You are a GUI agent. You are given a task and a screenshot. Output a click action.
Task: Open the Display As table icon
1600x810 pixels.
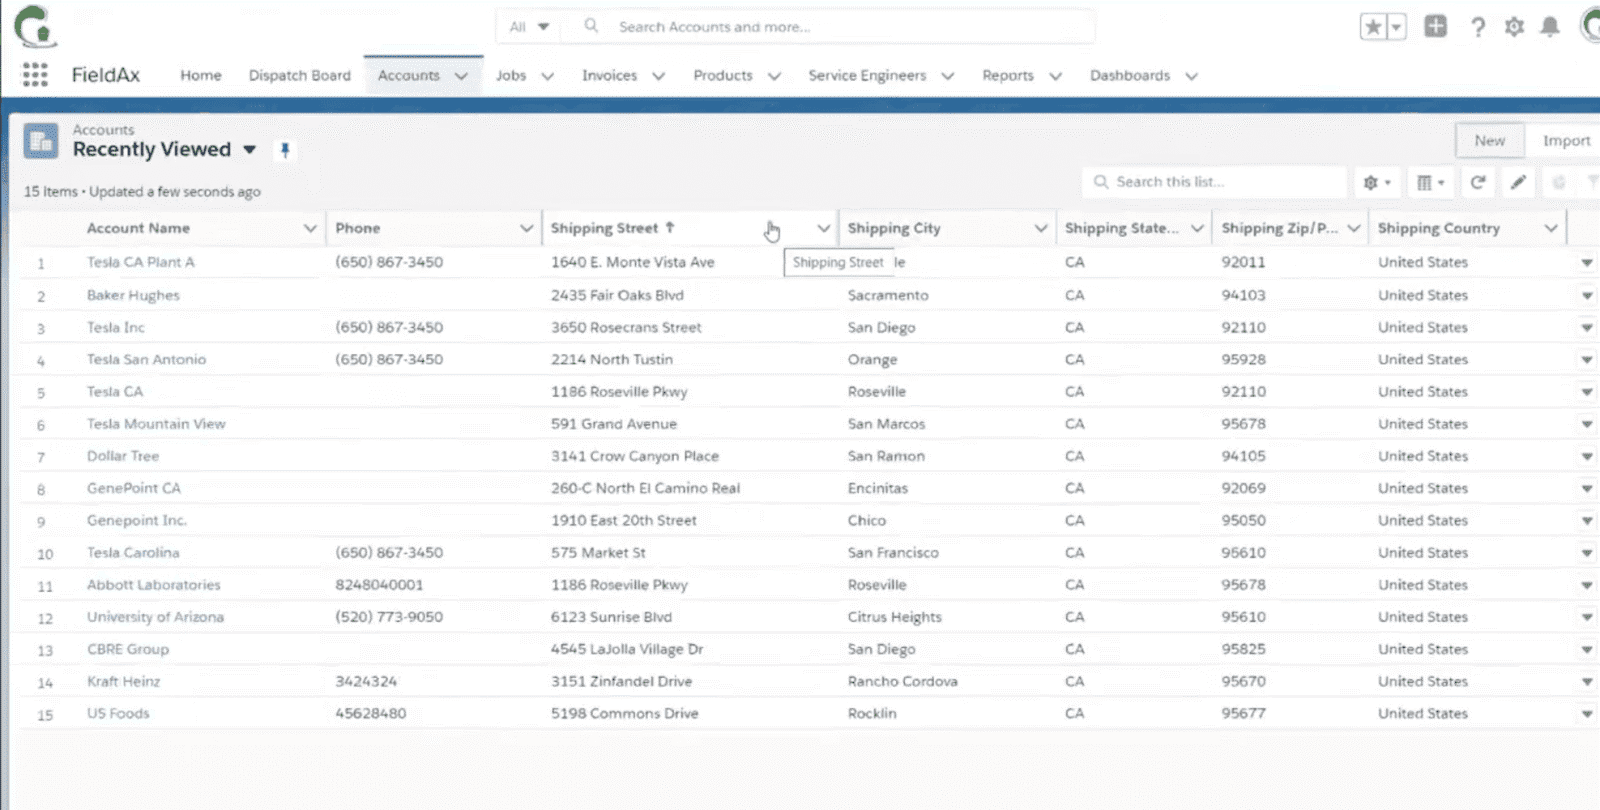(x=1431, y=182)
